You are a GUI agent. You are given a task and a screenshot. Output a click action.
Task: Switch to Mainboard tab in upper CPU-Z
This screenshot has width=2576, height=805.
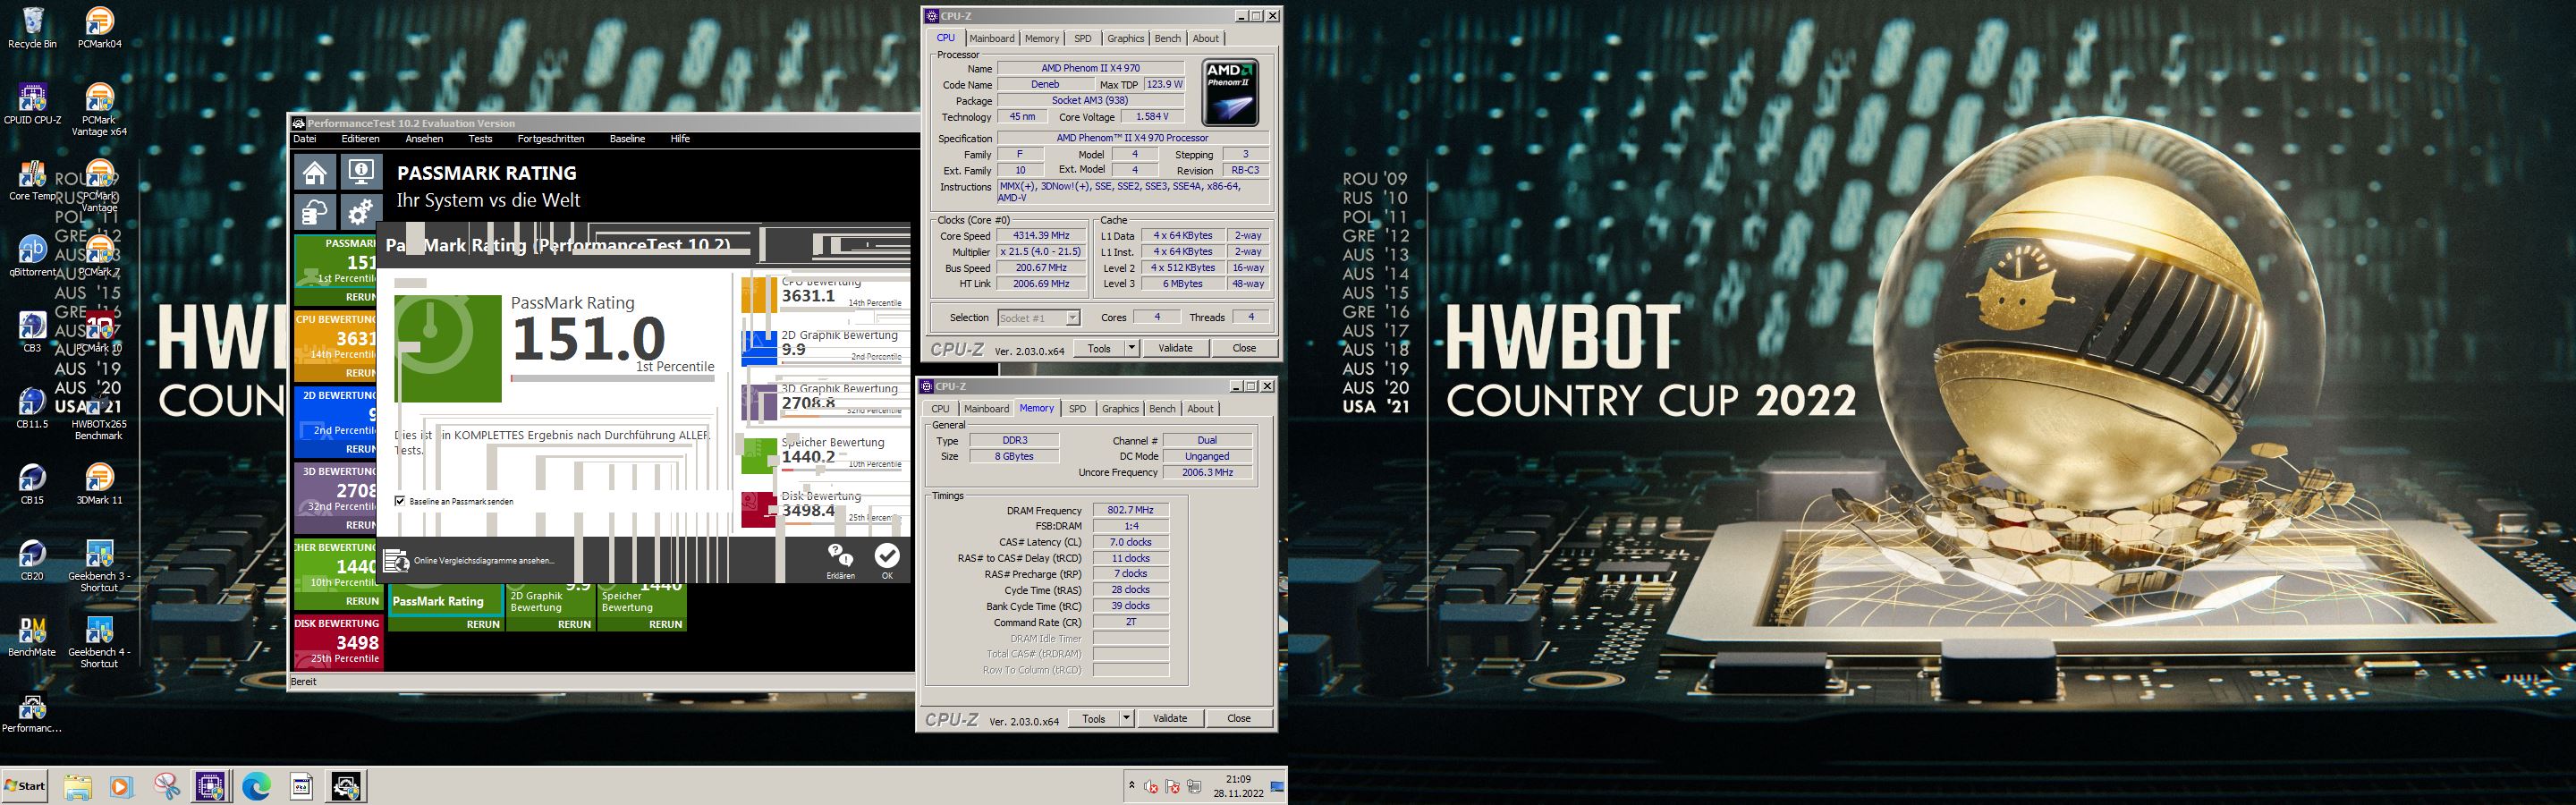point(992,38)
